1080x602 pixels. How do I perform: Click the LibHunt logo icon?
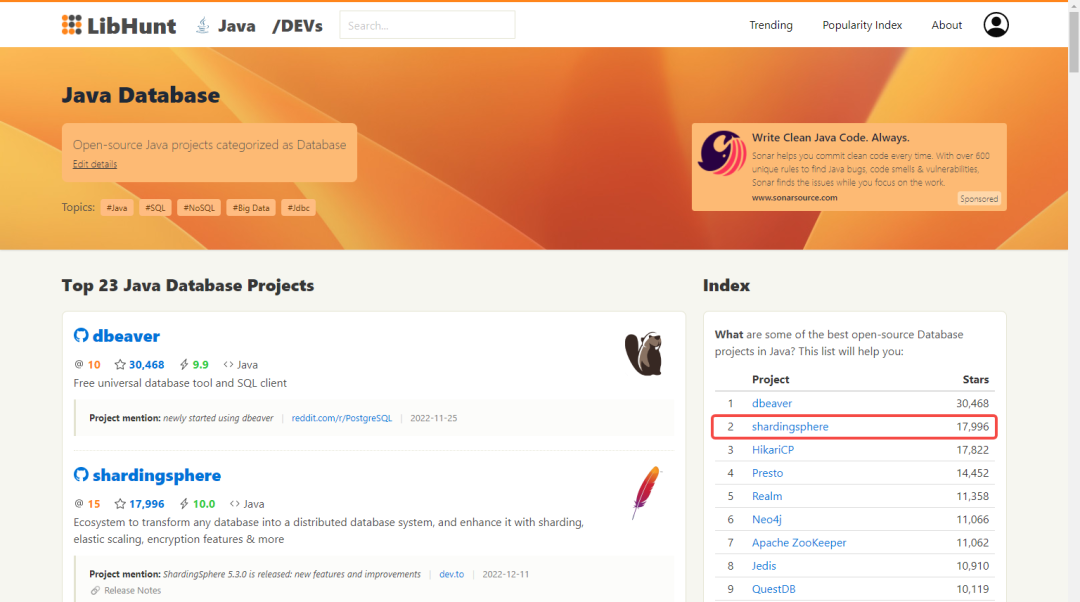pyautogui.click(x=72, y=25)
